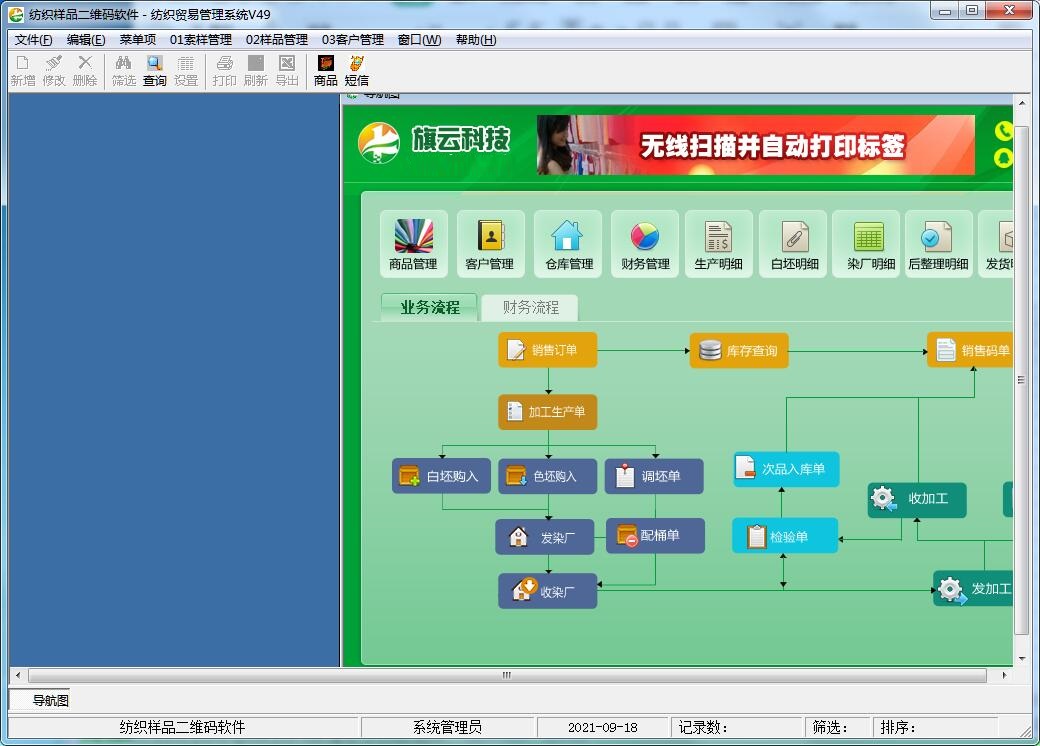The width and height of the screenshot is (1040, 746).
Task: Click the 发加工 gear node
Action: (x=973, y=588)
